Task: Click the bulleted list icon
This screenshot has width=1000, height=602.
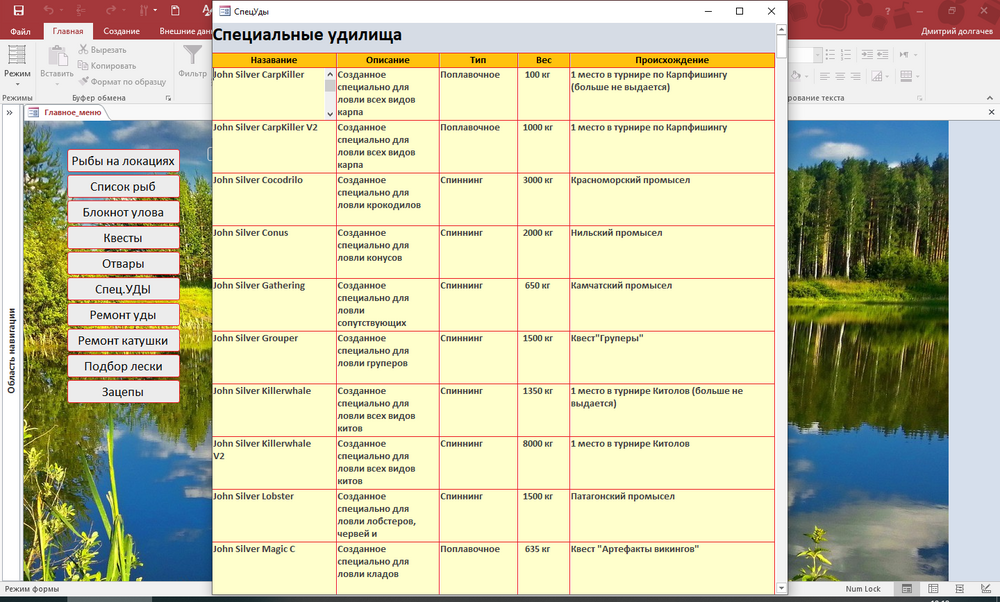Action: tap(830, 54)
